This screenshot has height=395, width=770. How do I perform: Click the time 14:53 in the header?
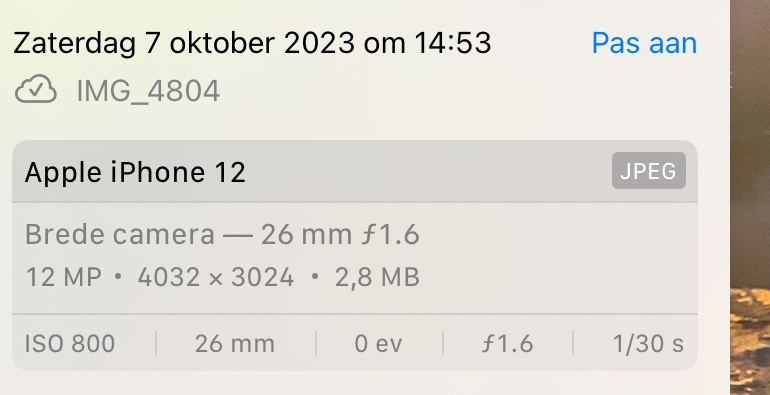point(452,43)
